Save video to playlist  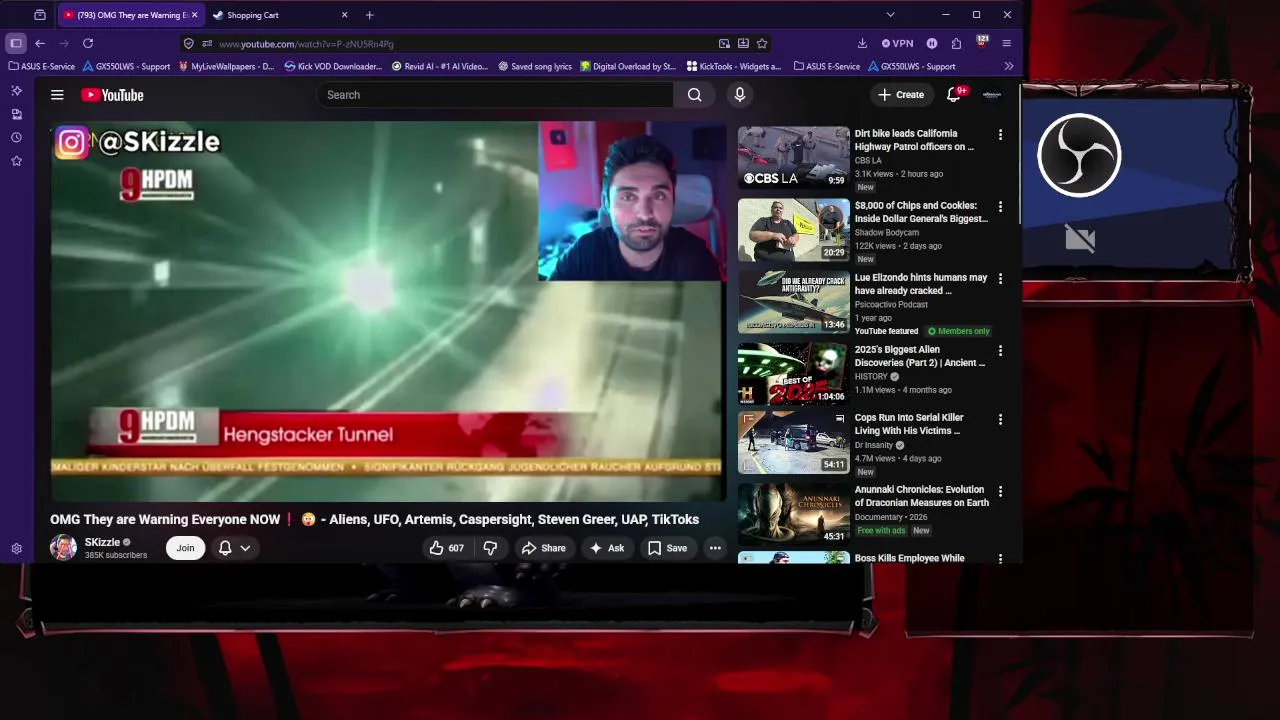667,548
